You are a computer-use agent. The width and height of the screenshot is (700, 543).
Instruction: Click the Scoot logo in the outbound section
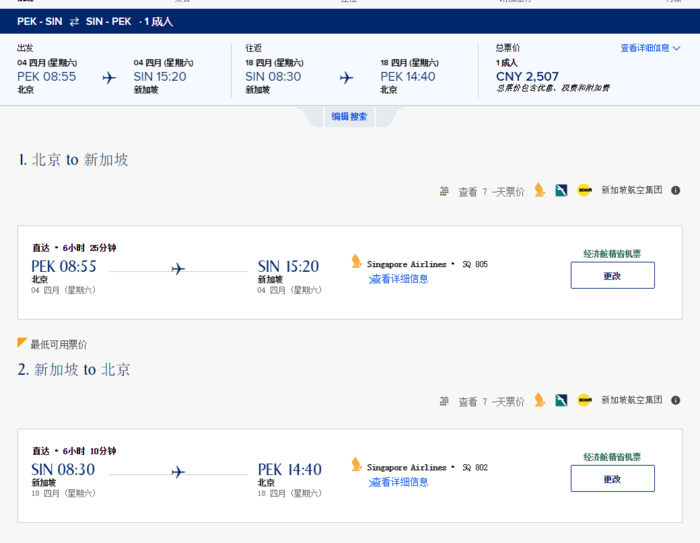pos(584,190)
